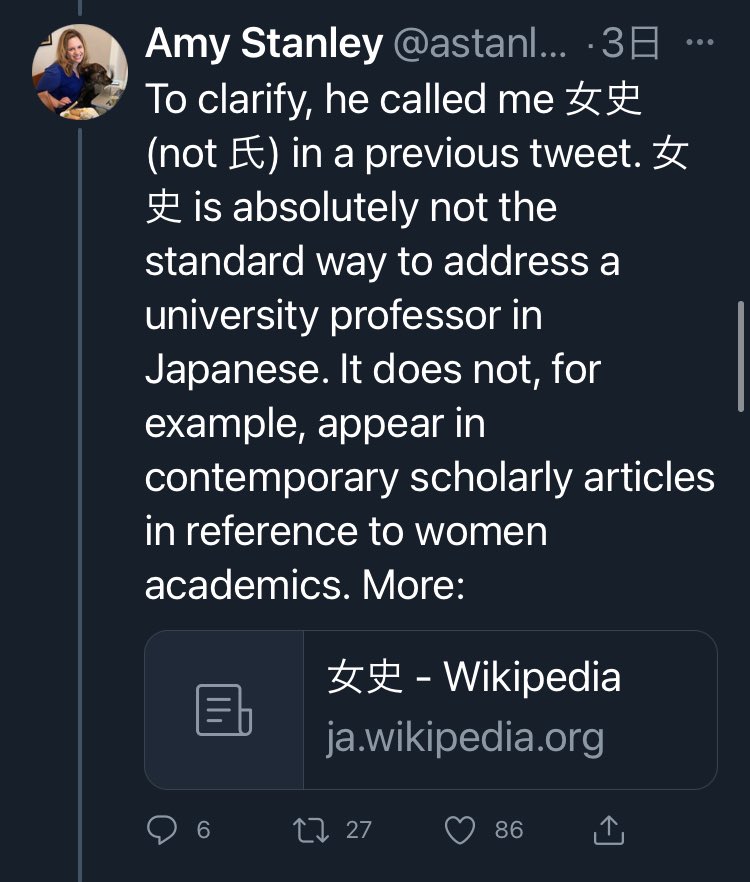Click the share upload icon
This screenshot has height=882, width=750.
click(608, 829)
